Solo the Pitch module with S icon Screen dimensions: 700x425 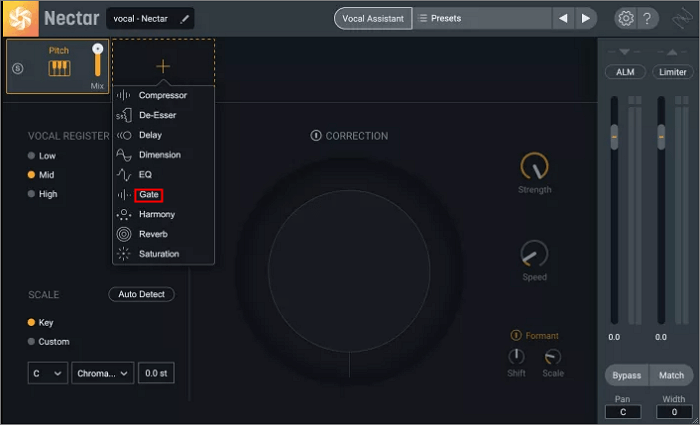(x=17, y=68)
